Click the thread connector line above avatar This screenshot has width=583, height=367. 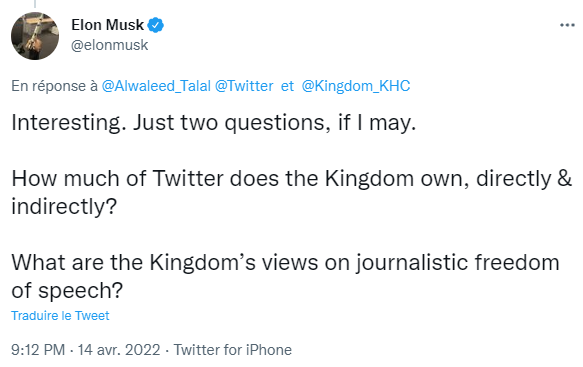35,4
